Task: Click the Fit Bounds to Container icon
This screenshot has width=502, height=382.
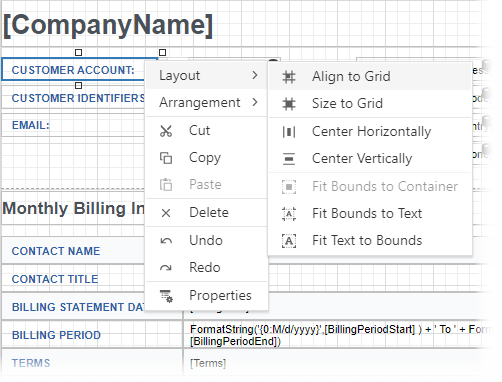Action: click(289, 187)
